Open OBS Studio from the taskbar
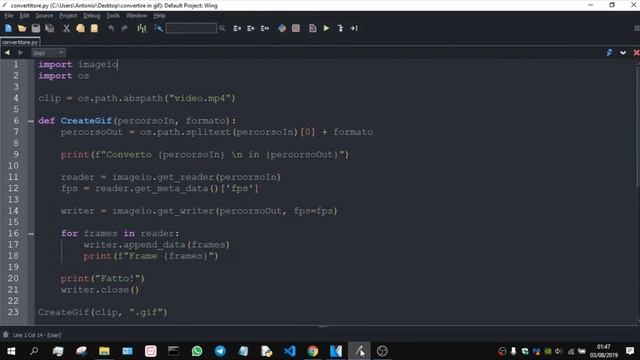Screen dimensions: 640x360 tap(382, 351)
